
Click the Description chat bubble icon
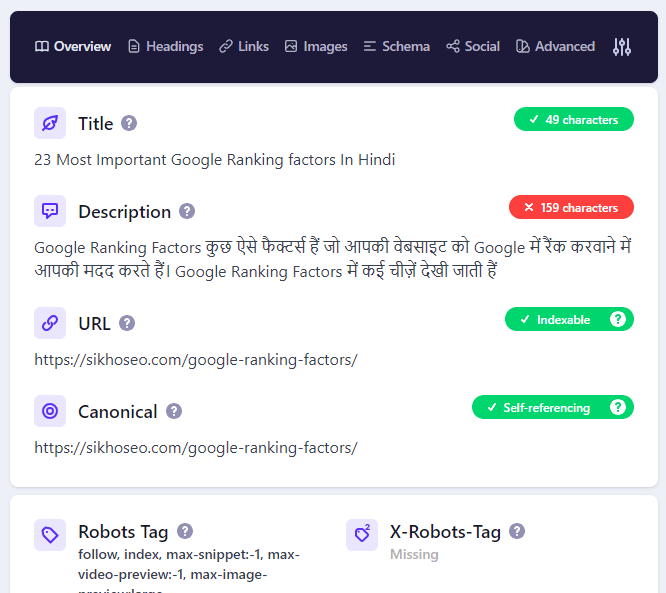click(50, 211)
